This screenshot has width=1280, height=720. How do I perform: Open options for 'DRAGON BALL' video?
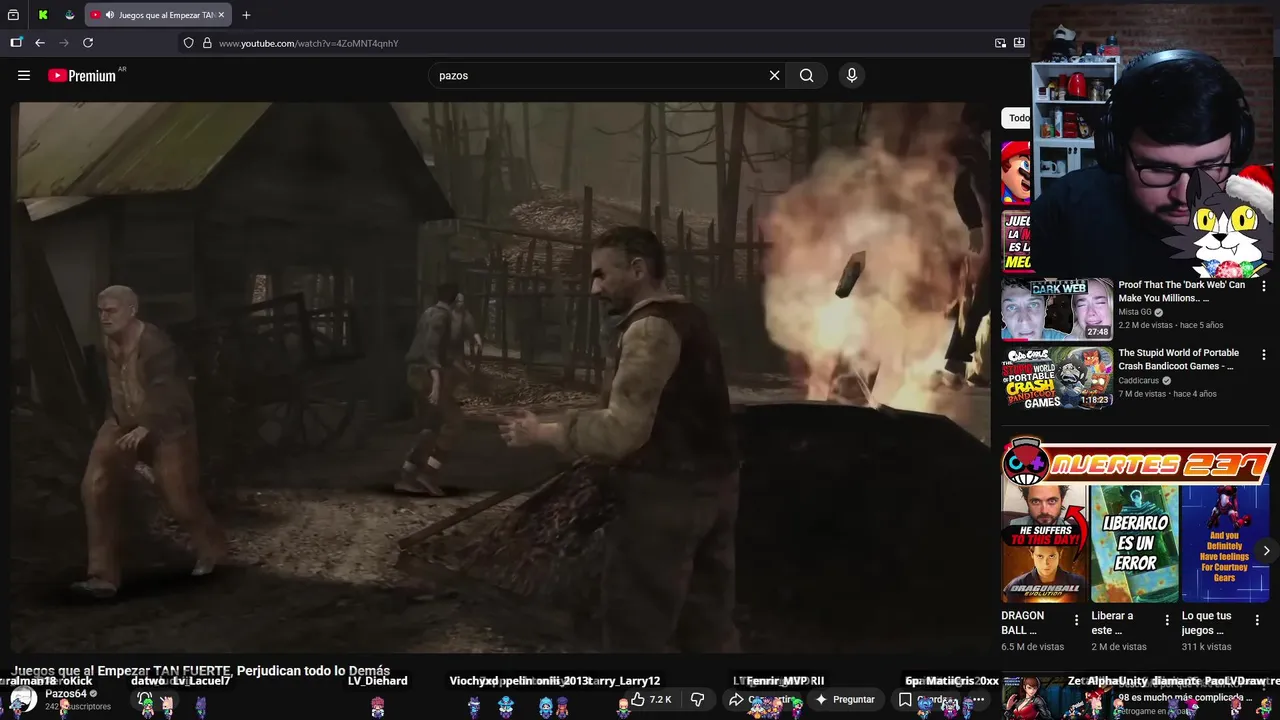(x=1076, y=620)
